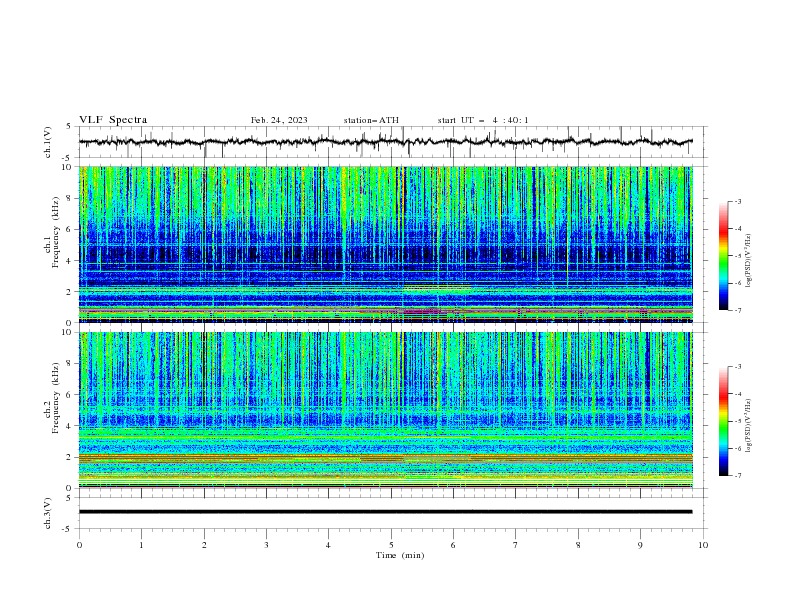Click the "station=ATH" label
Image resolution: width=792 pixels, height=612 pixels.
click(x=371, y=120)
